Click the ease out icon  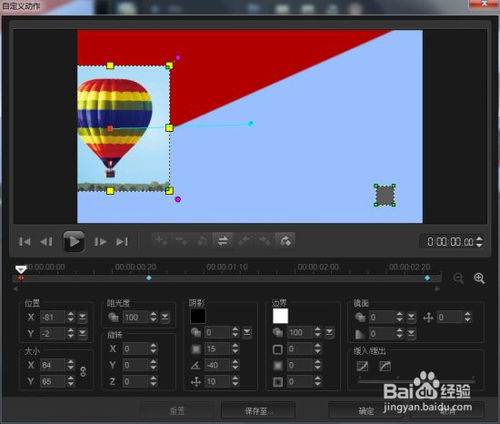point(385,366)
